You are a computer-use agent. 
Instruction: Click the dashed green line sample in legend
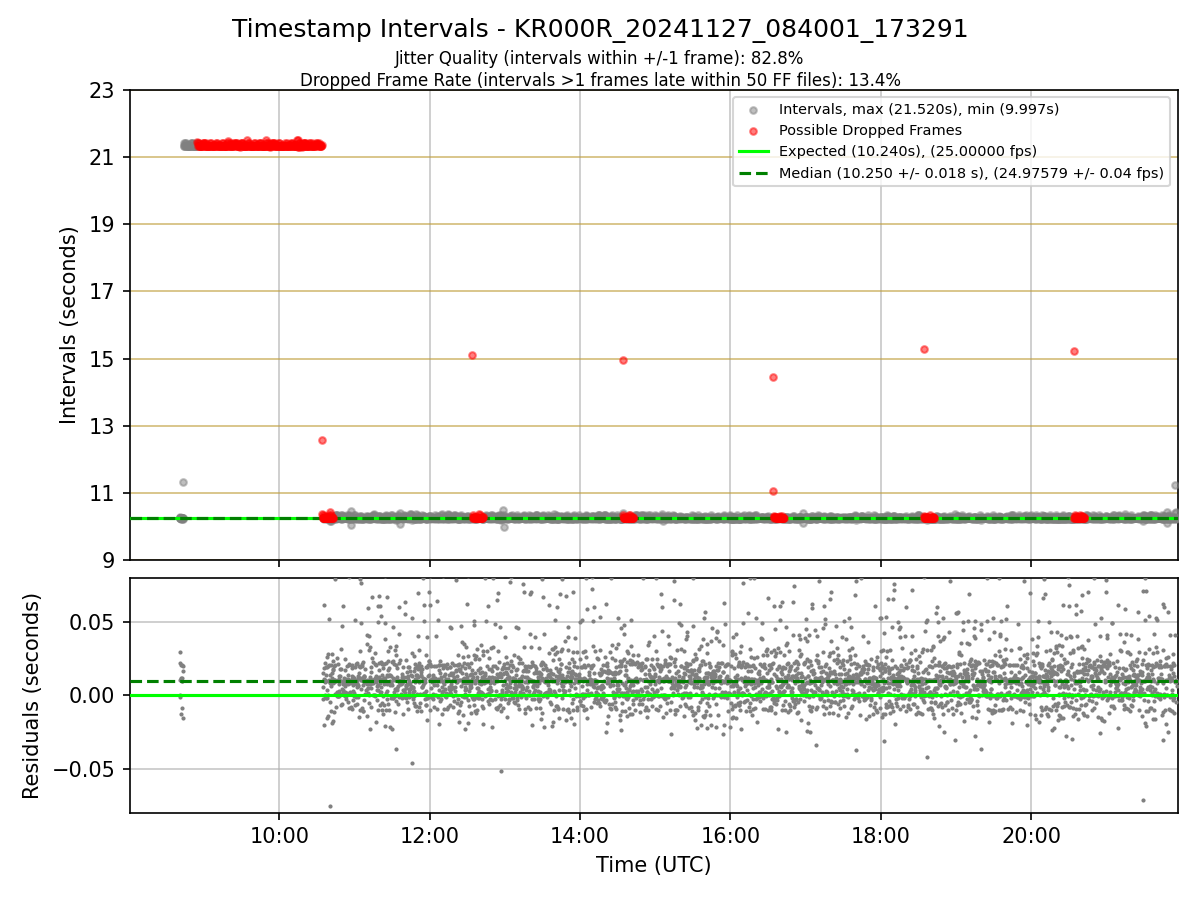click(753, 174)
